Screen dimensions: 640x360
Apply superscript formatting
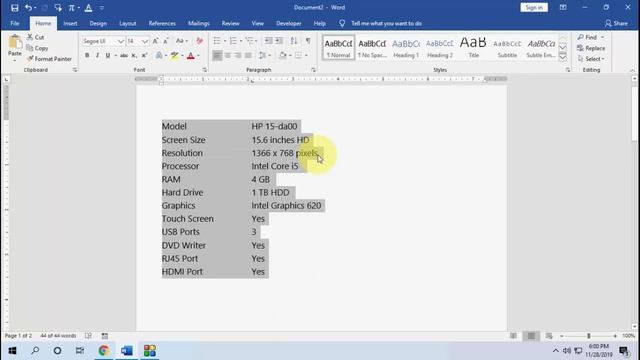[x=144, y=56]
